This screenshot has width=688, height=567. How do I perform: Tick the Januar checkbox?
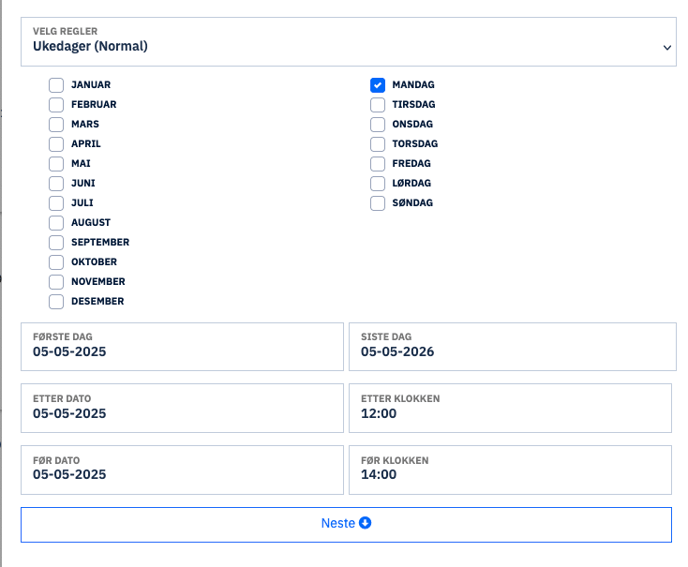[56, 85]
